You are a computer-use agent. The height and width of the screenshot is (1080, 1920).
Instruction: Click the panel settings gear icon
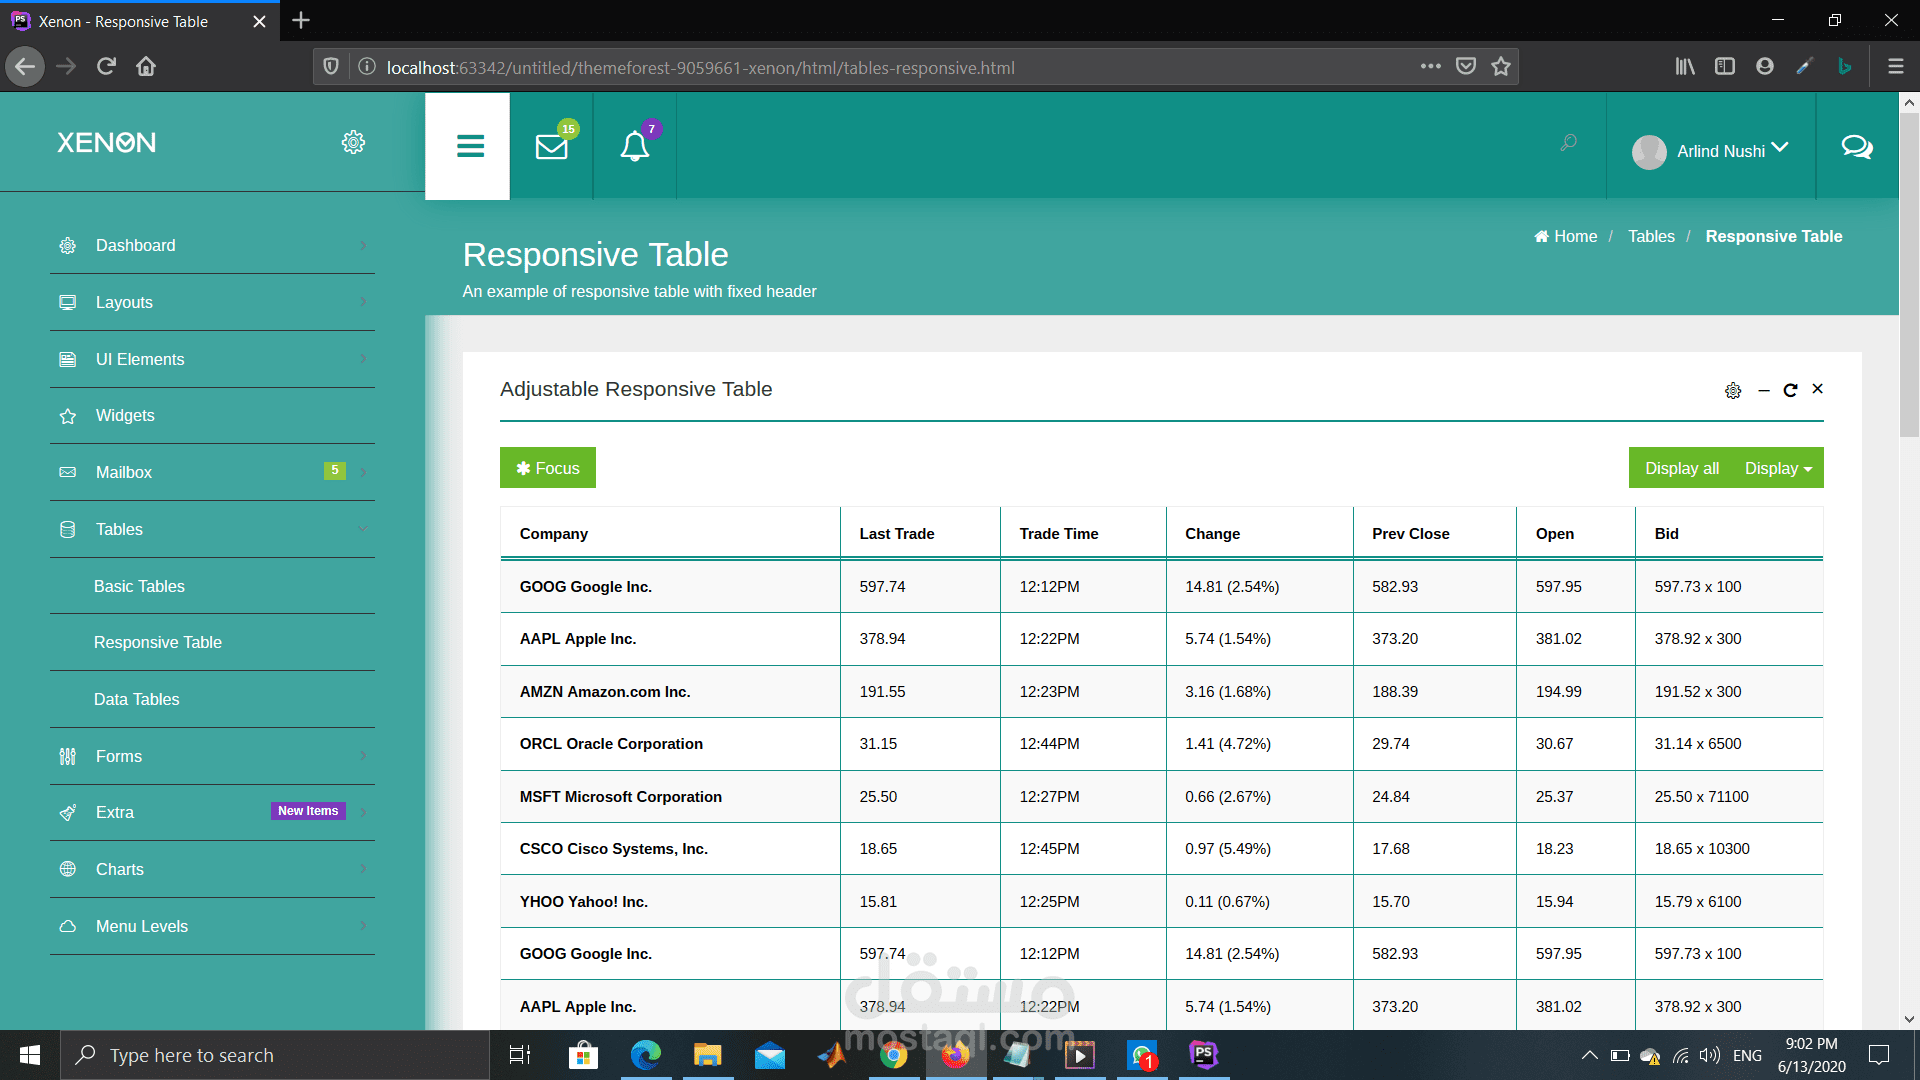[x=1733, y=390]
